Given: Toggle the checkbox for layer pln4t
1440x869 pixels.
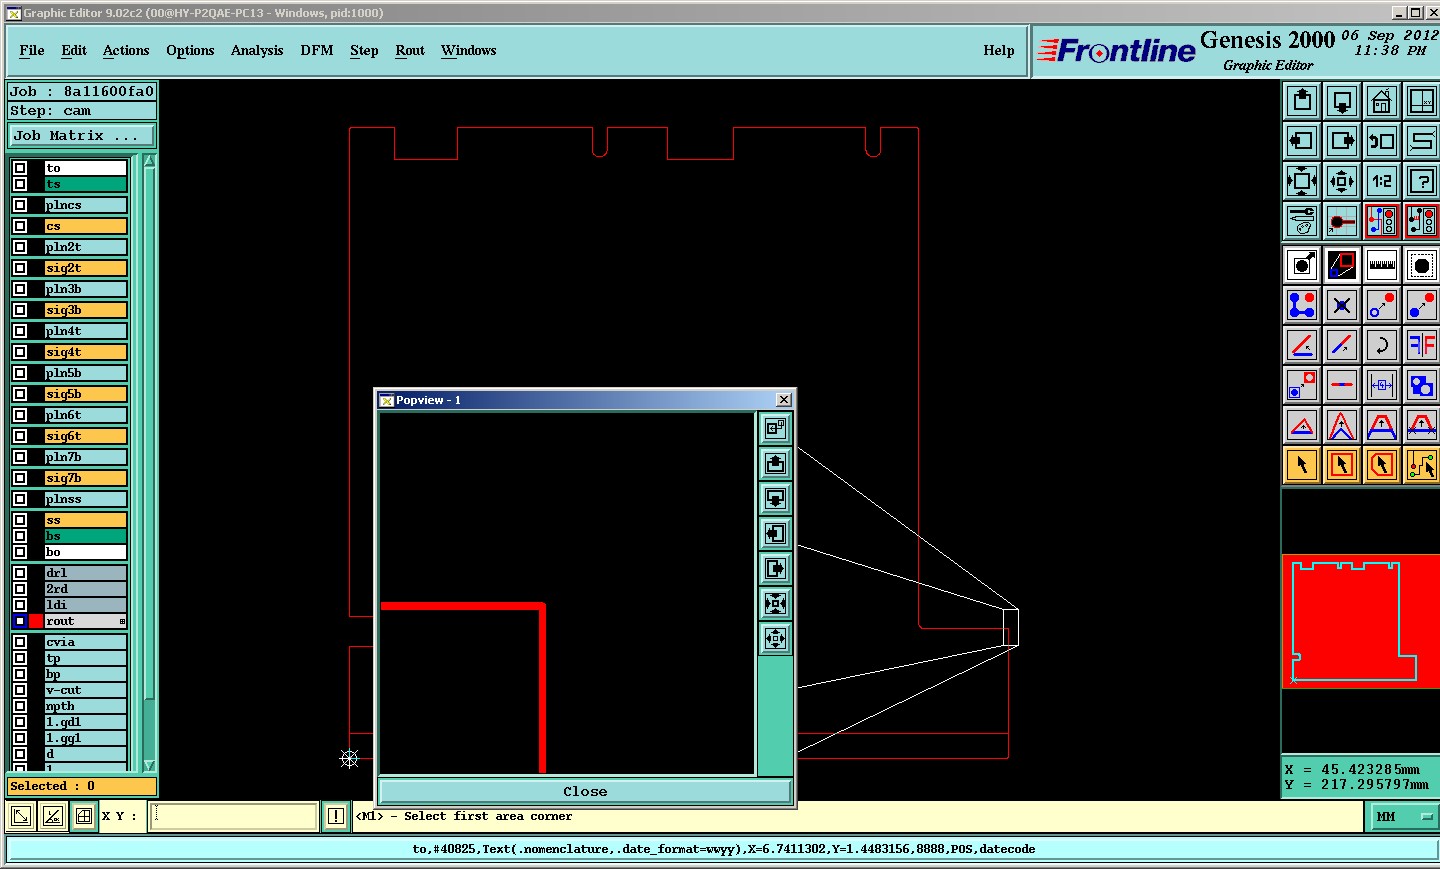Looking at the screenshot, I should (20, 331).
